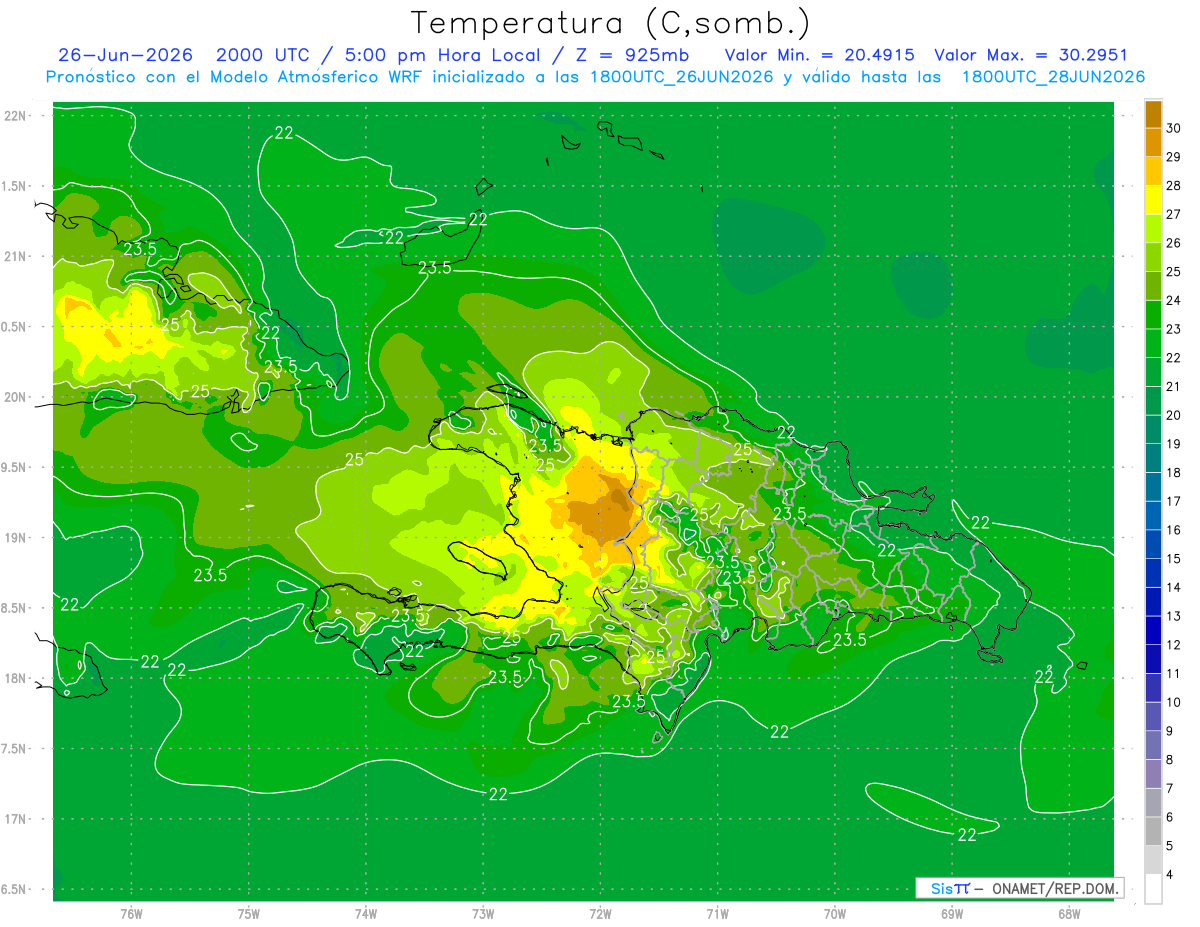Click the 69W longitude axis label
1200x927 pixels.
tap(952, 913)
